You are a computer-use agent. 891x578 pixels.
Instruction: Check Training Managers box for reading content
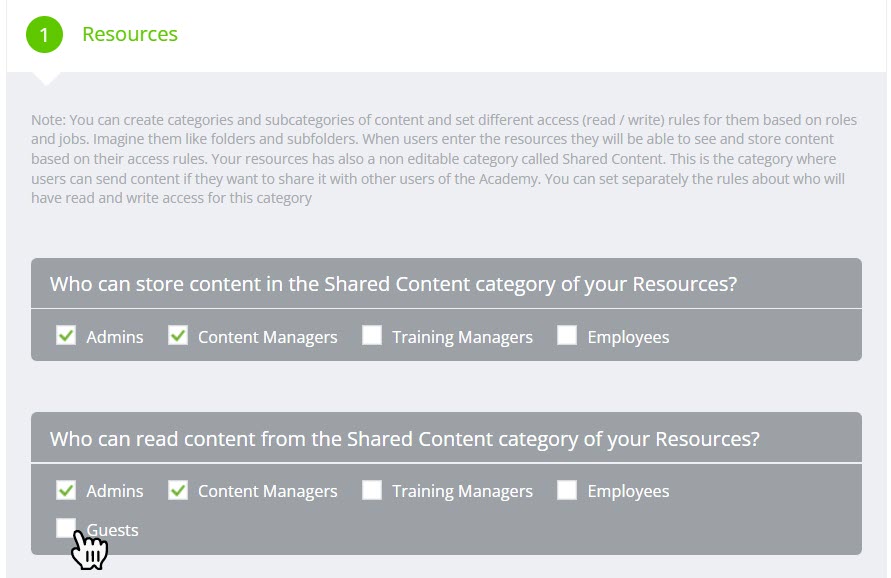(372, 490)
